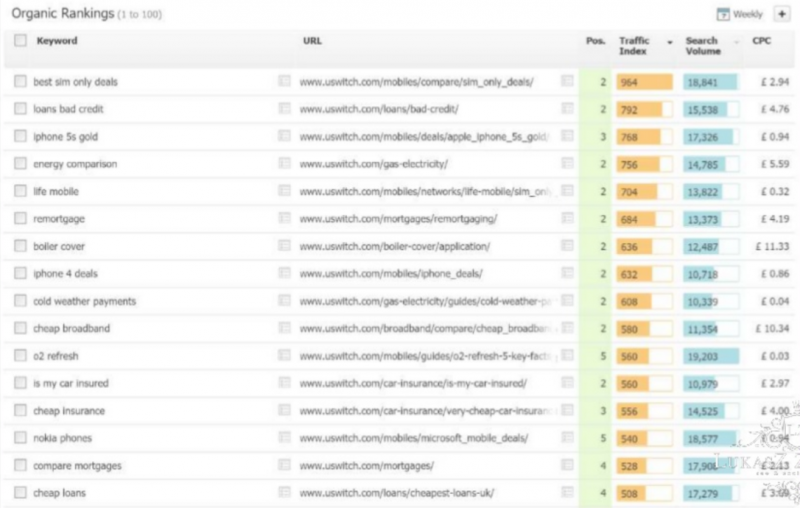
Task: Toggle the select-all Keyword header checkbox
Action: pyautogui.click(x=20, y=40)
